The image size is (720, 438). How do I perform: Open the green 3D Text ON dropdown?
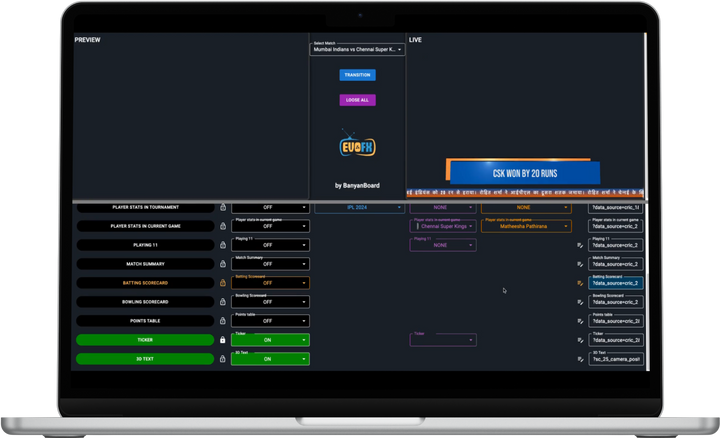[270, 359]
